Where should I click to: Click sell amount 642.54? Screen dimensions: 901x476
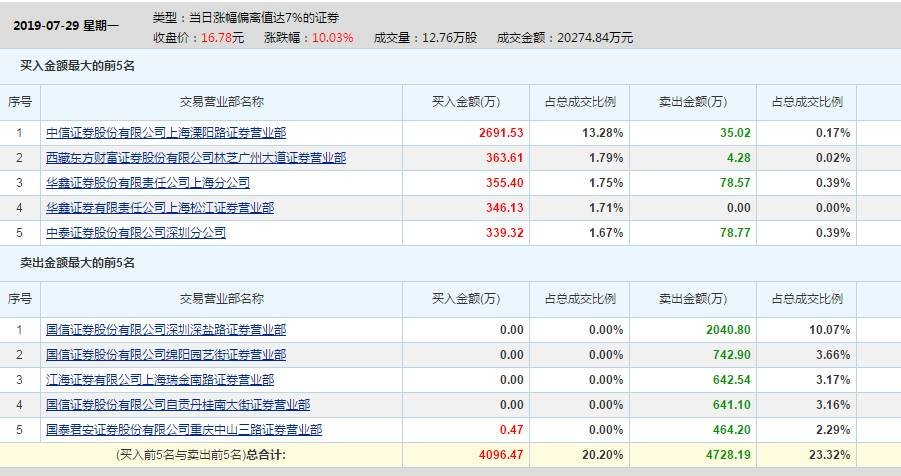click(x=731, y=380)
